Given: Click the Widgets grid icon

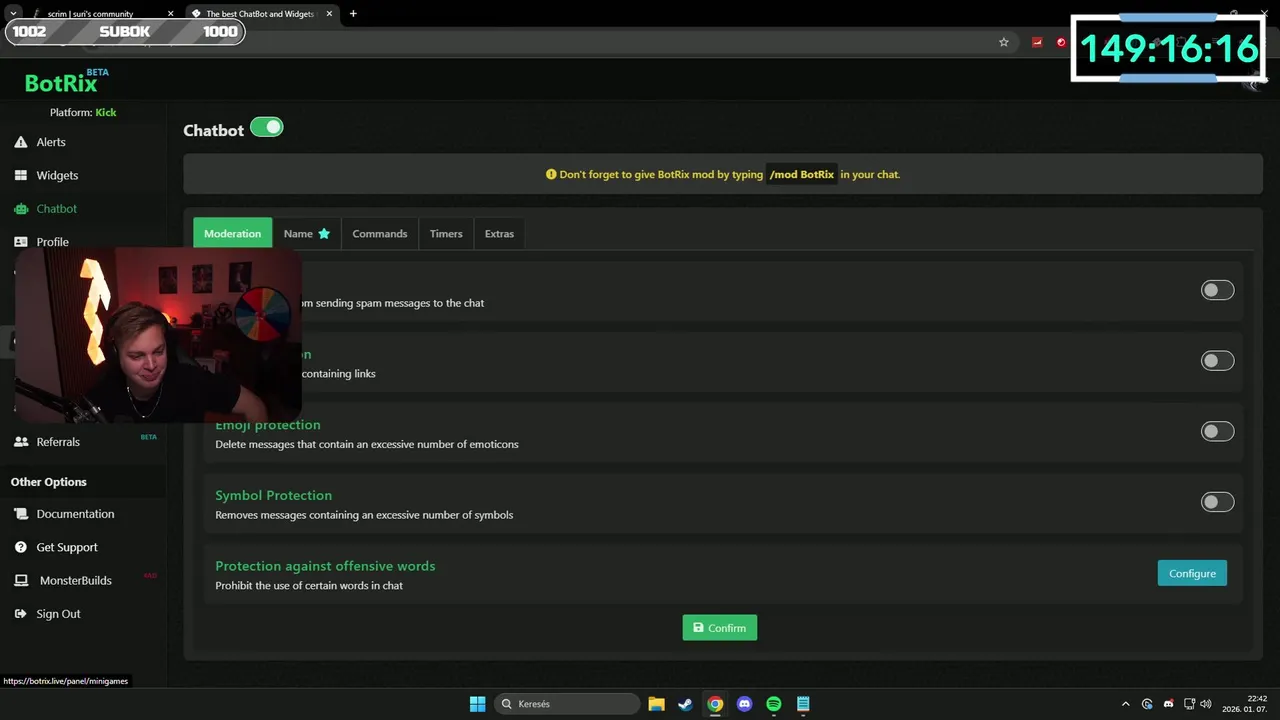Looking at the screenshot, I should (x=20, y=175).
